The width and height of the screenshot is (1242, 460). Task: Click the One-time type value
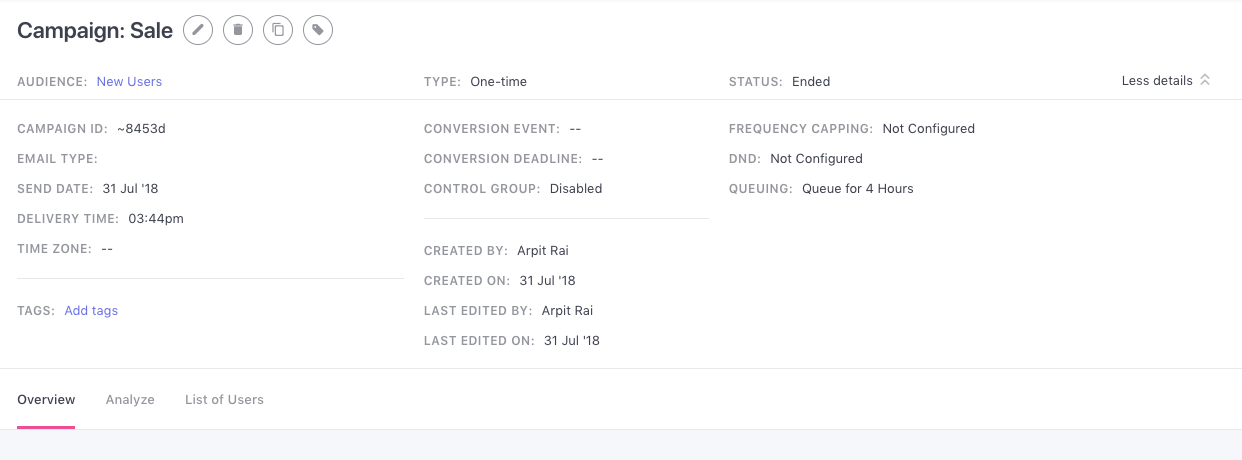[x=498, y=82]
